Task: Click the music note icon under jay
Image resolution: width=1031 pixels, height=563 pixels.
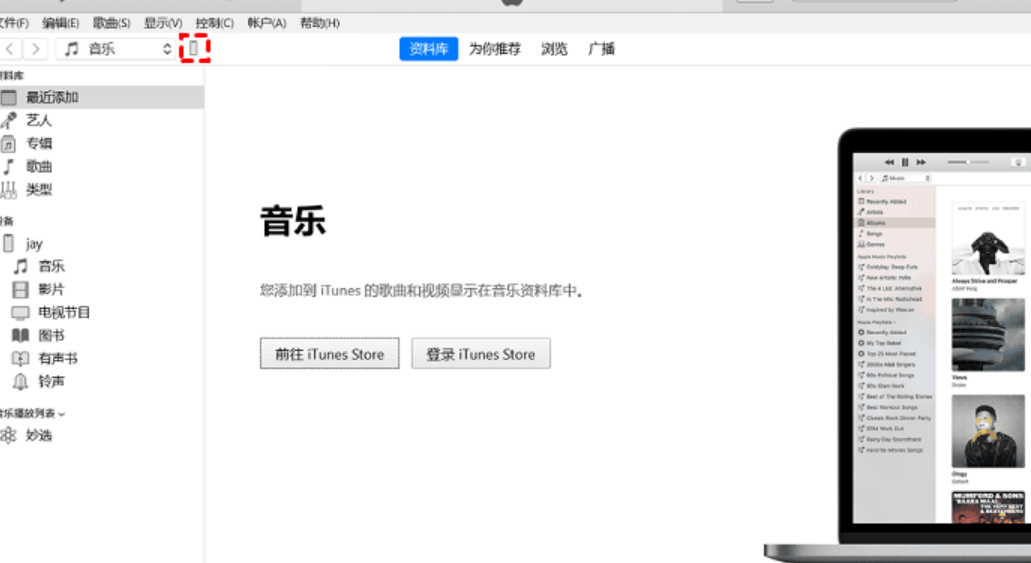Action: (21, 266)
